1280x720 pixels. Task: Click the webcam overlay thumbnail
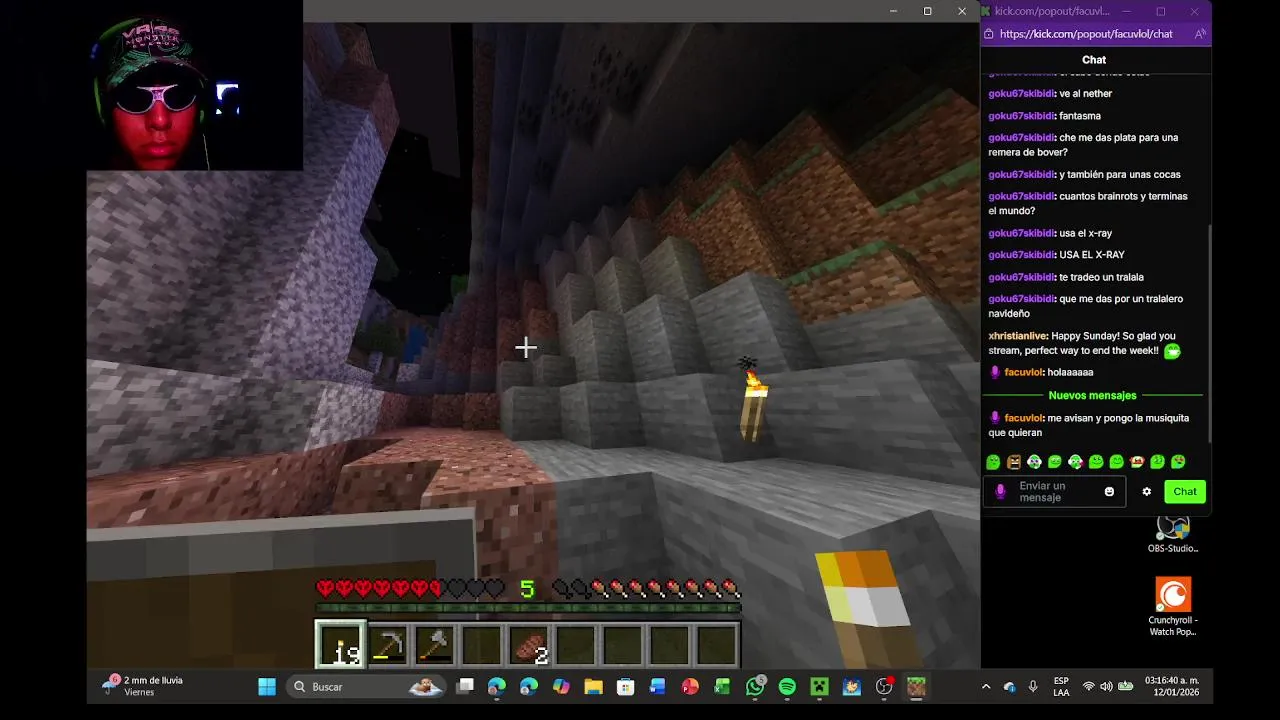point(194,85)
